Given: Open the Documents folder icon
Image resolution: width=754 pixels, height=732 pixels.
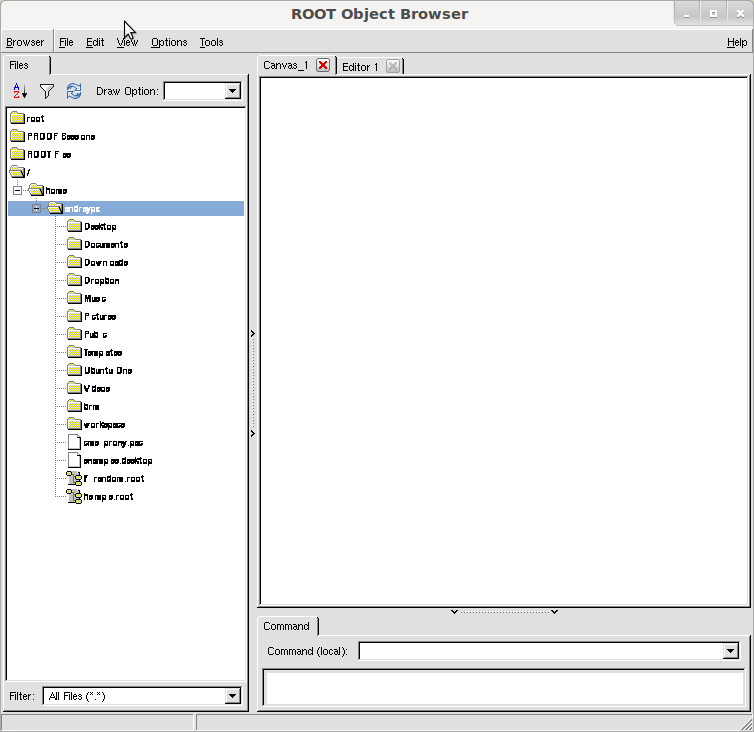Looking at the screenshot, I should 75,244.
